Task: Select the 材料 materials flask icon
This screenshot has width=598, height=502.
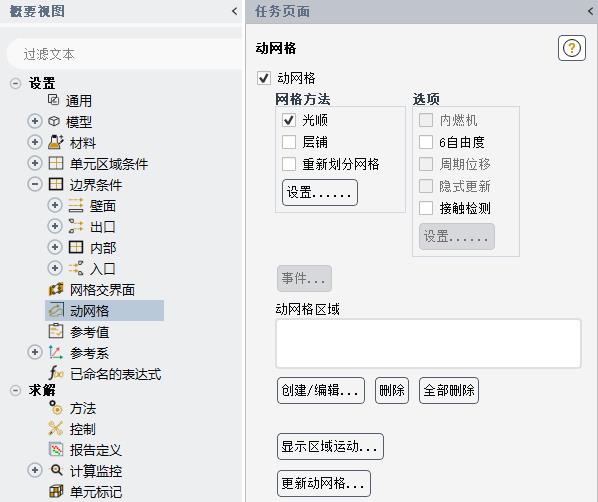Action: click(56, 142)
